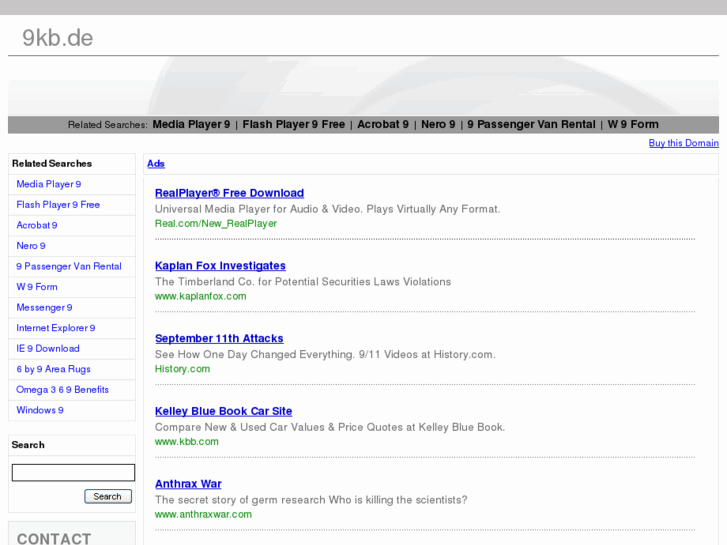
Task: Click the 'IE 9 Download' sidebar link
Action: tap(48, 348)
